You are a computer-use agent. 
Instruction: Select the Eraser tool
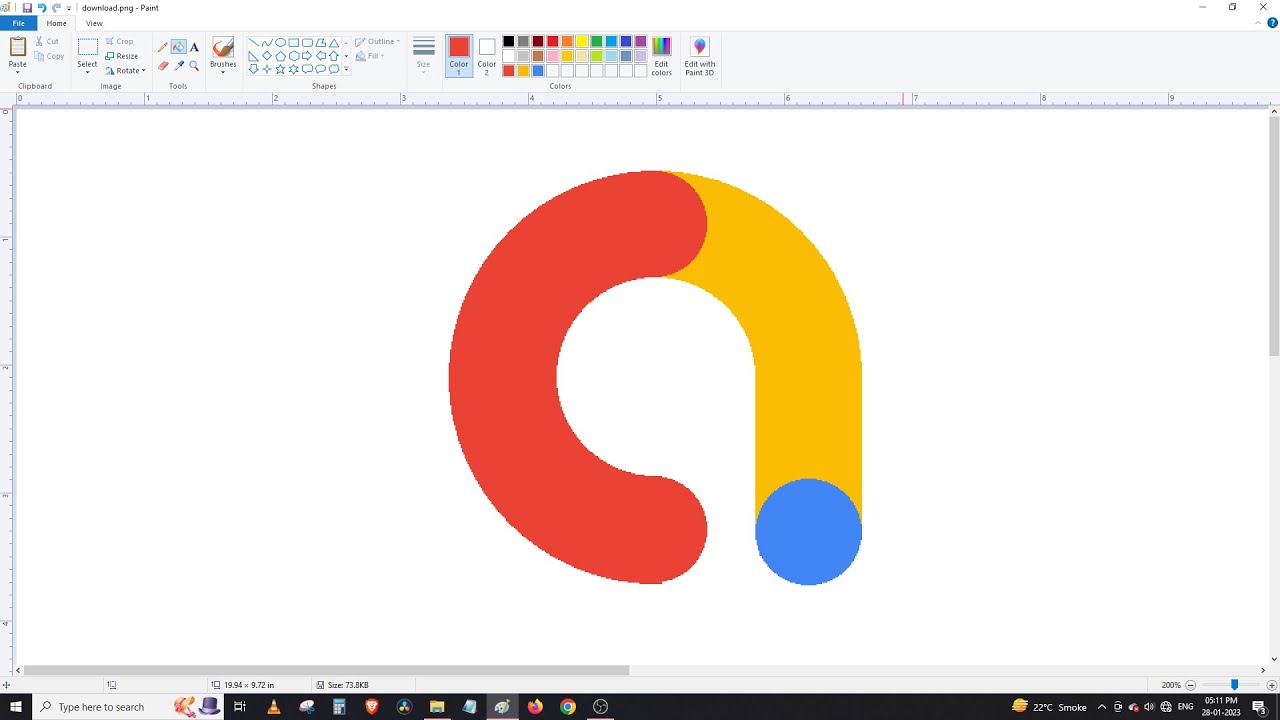[163, 66]
